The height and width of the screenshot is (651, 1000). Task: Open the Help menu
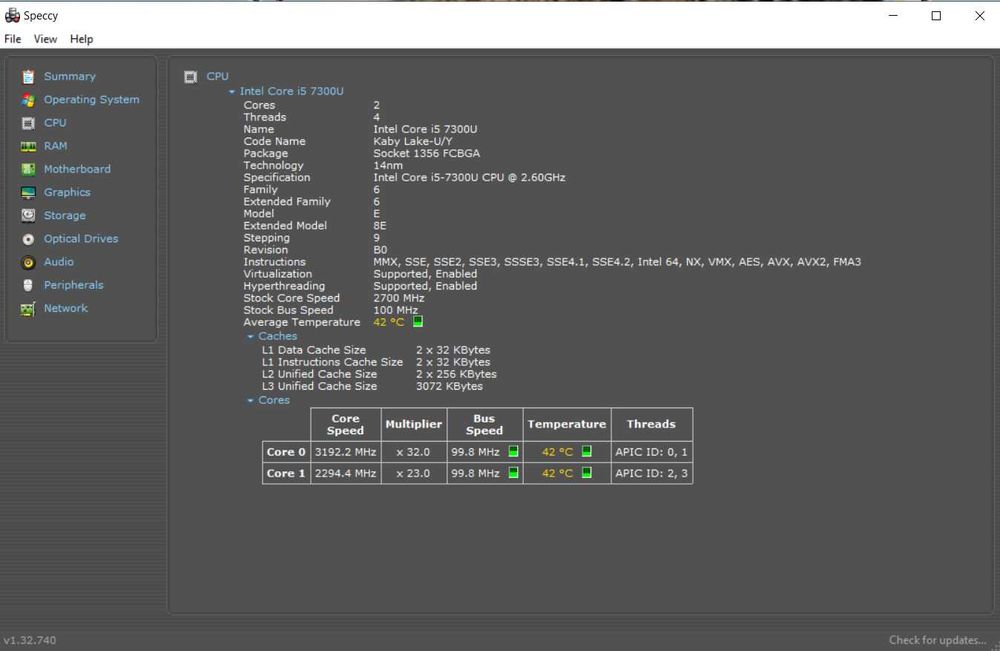(81, 39)
